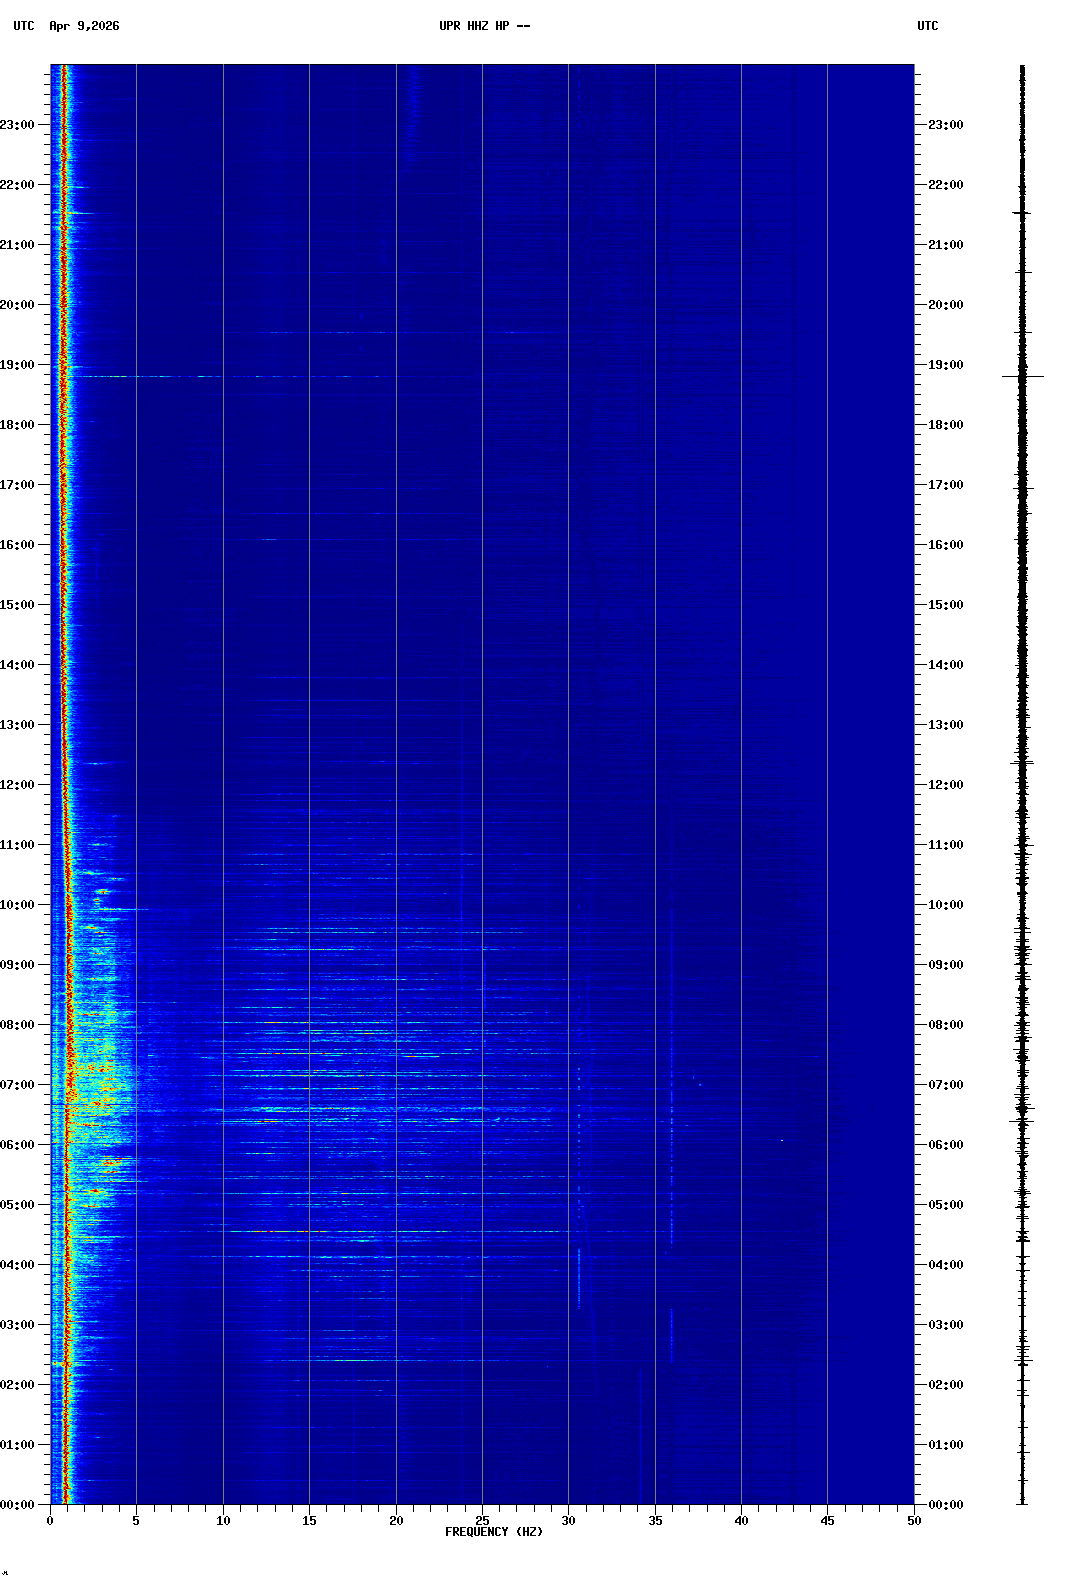Click the 04:00 label on left axis
This screenshot has width=1066, height=1584.
pyautogui.click(x=18, y=1265)
